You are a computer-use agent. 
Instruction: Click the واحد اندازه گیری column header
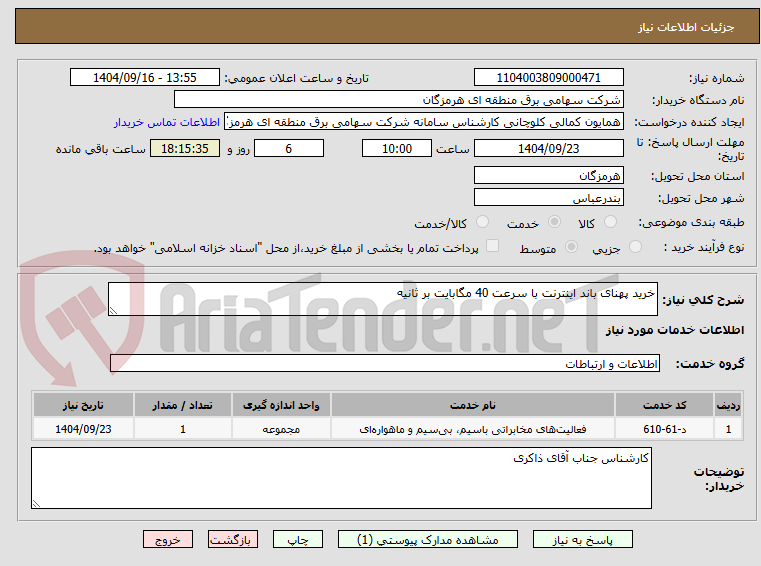tap(281, 405)
